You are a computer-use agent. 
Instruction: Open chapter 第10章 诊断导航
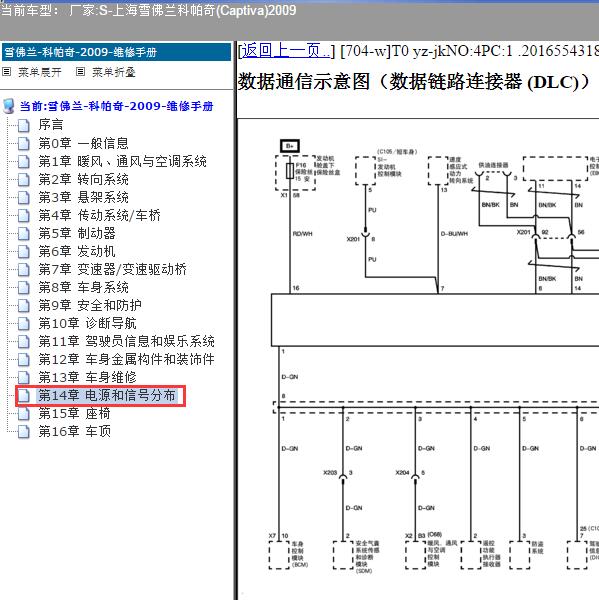[87, 323]
